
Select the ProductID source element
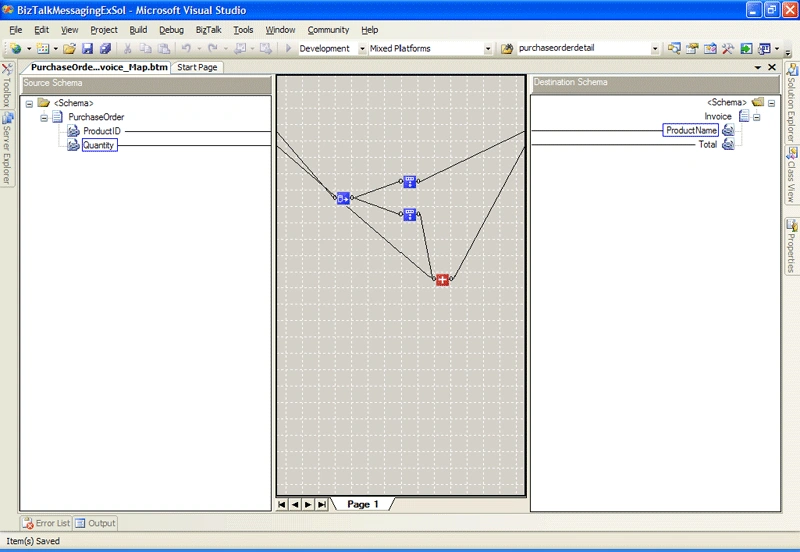click(x=102, y=131)
